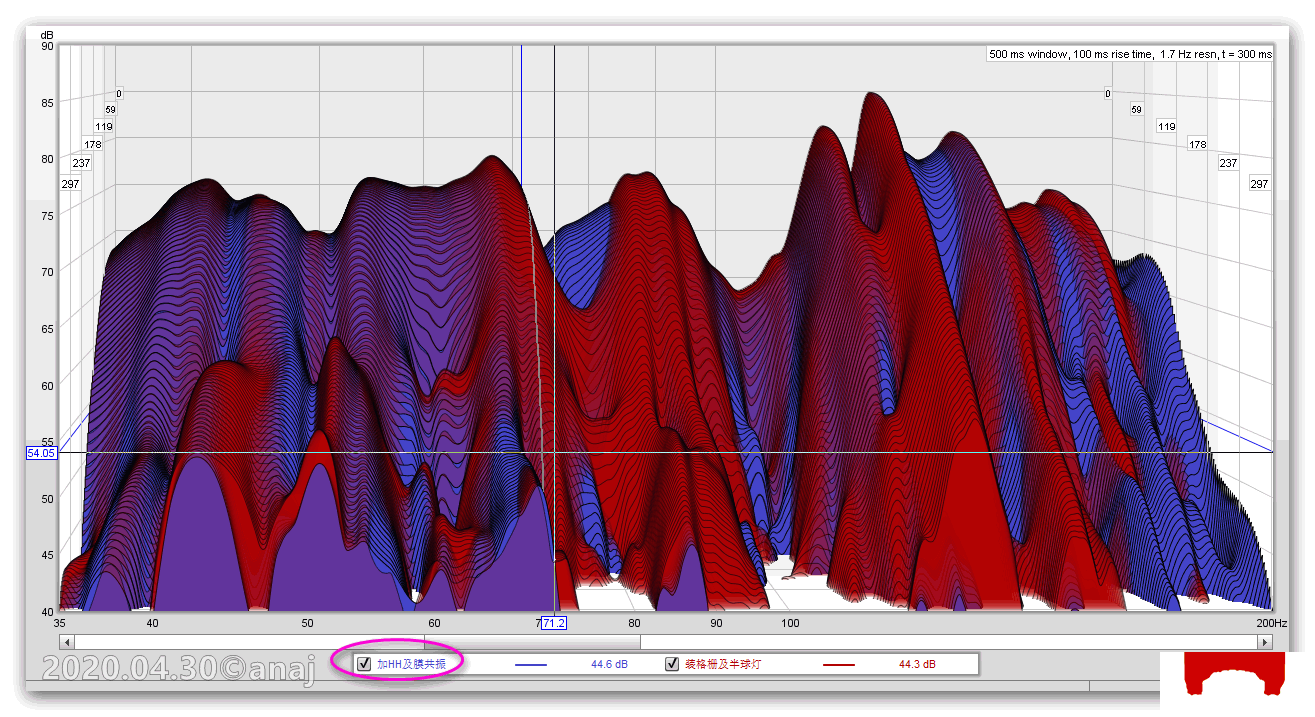Click the red trace line sample in legend
Viewport: 1315px width, 717px height.
pyautogui.click(x=839, y=664)
